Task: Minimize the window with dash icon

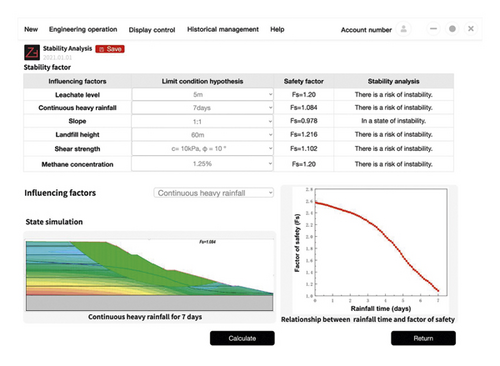Action: (433, 29)
